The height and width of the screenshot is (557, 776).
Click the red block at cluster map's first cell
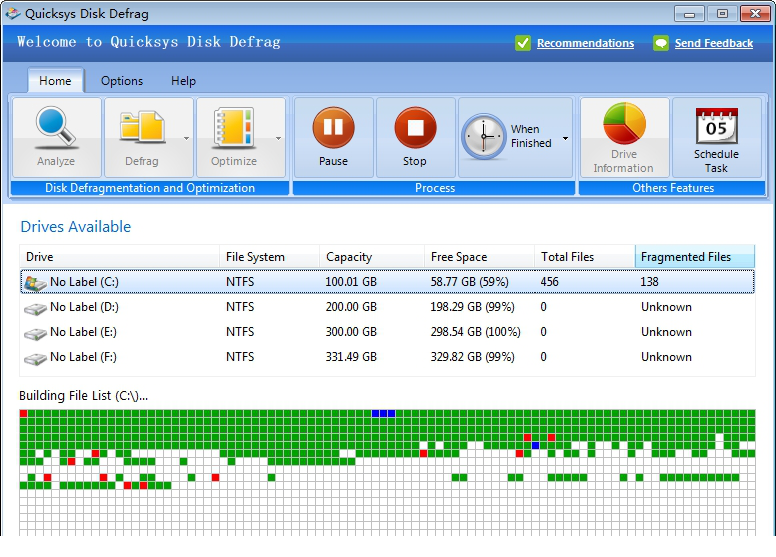(x=23, y=413)
